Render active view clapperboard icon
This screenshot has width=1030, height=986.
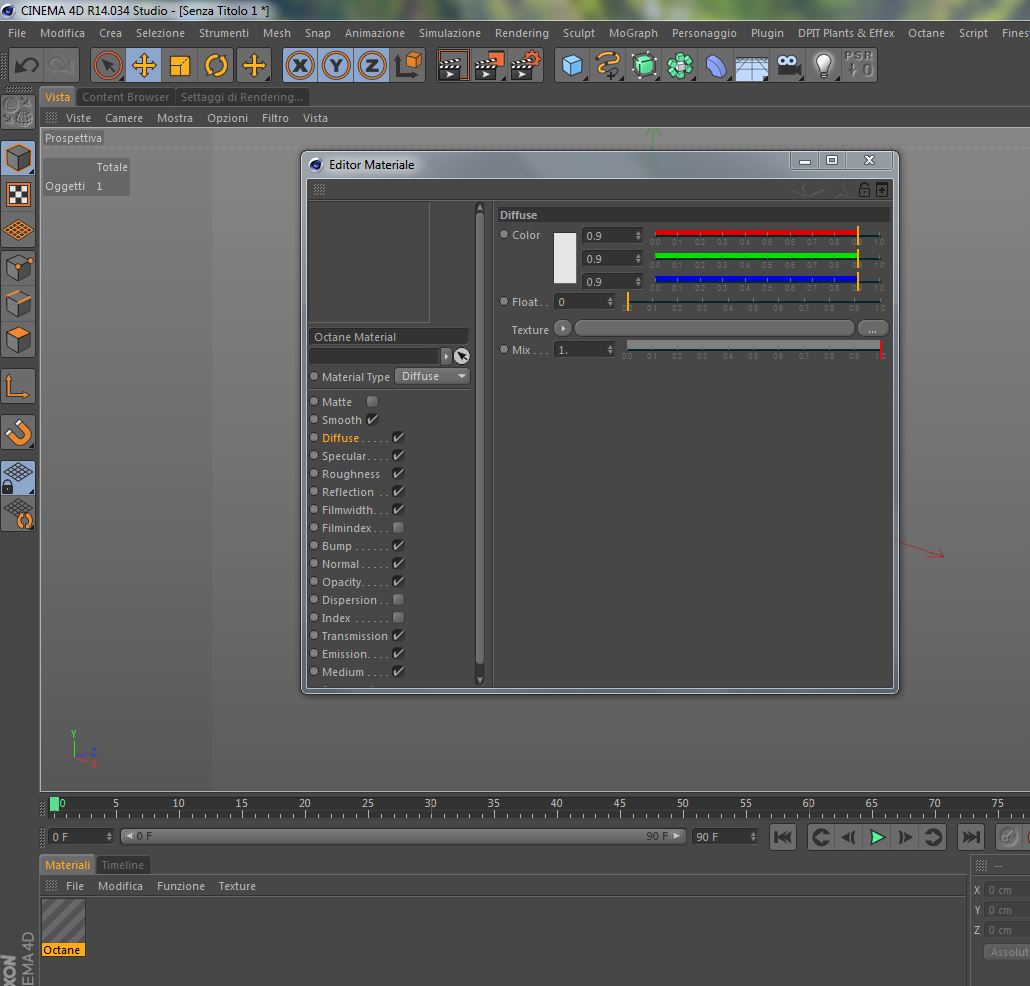tap(452, 66)
